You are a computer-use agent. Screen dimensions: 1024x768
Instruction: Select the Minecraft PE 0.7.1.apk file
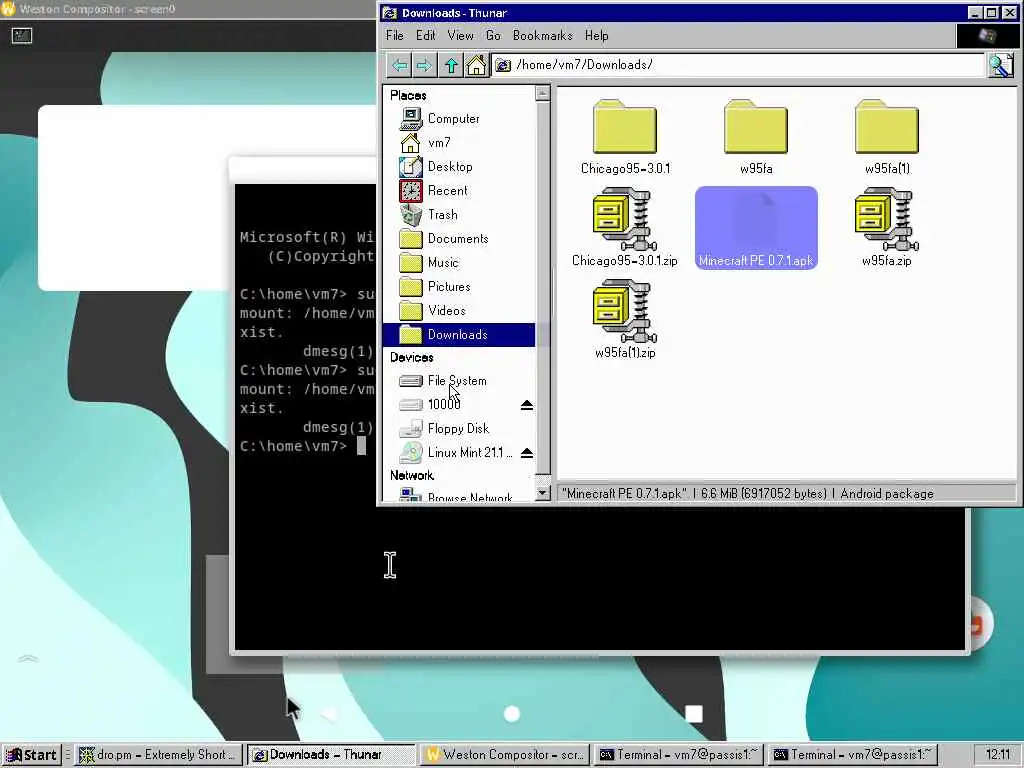coord(756,227)
